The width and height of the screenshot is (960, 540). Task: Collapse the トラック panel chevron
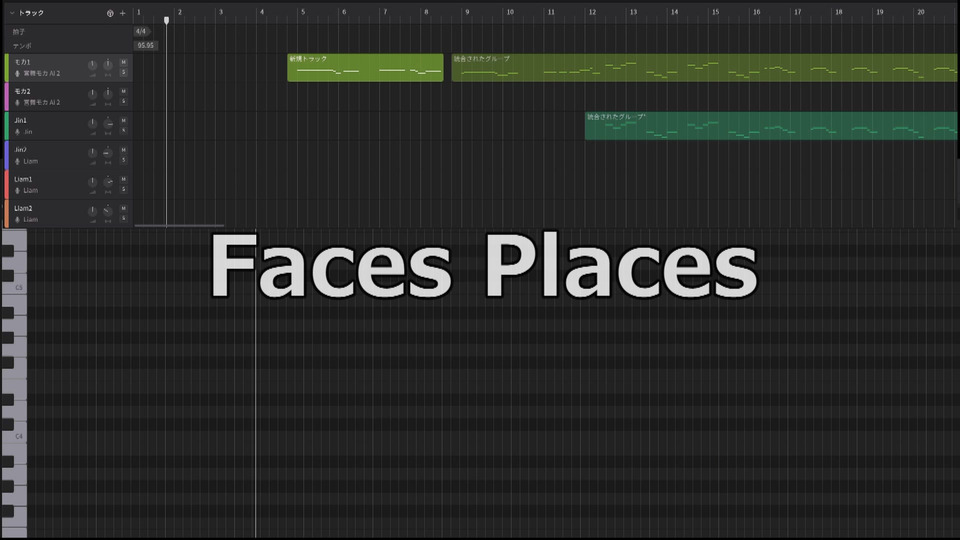(x=10, y=13)
